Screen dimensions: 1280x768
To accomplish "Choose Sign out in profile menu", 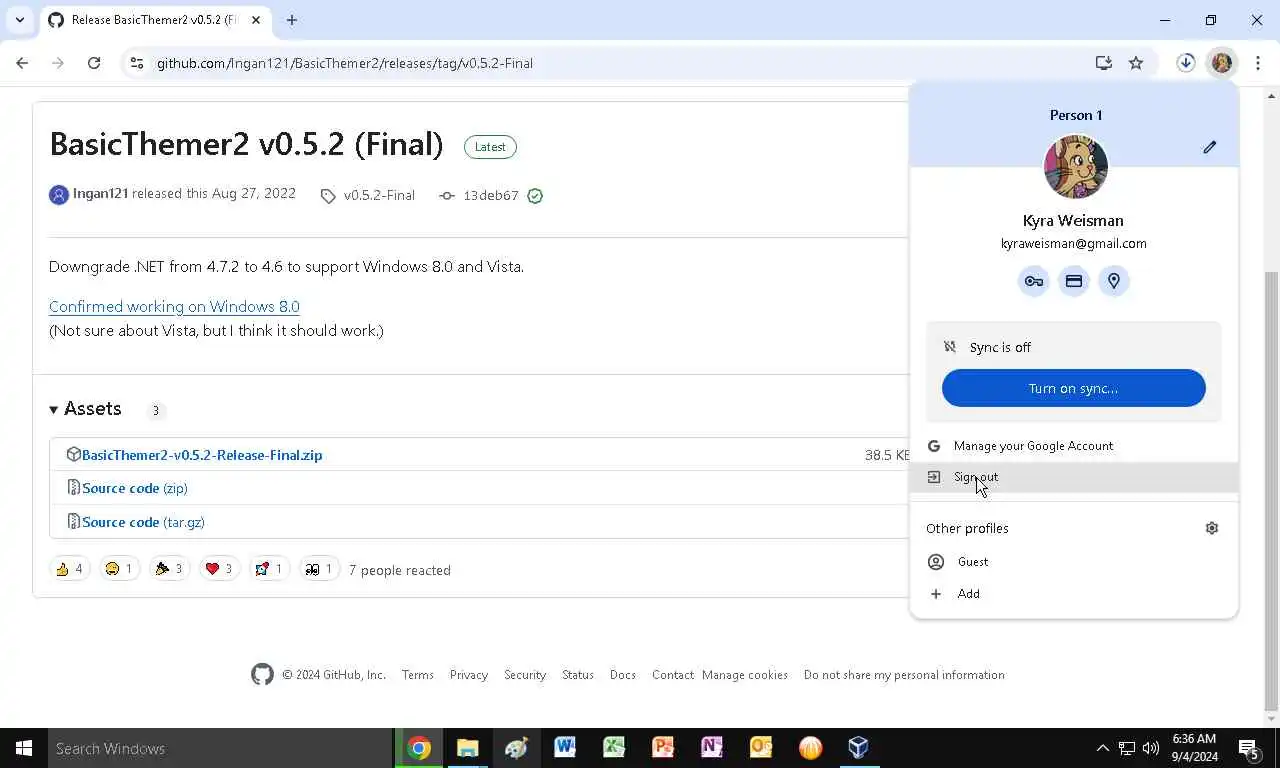I will click(1074, 477).
